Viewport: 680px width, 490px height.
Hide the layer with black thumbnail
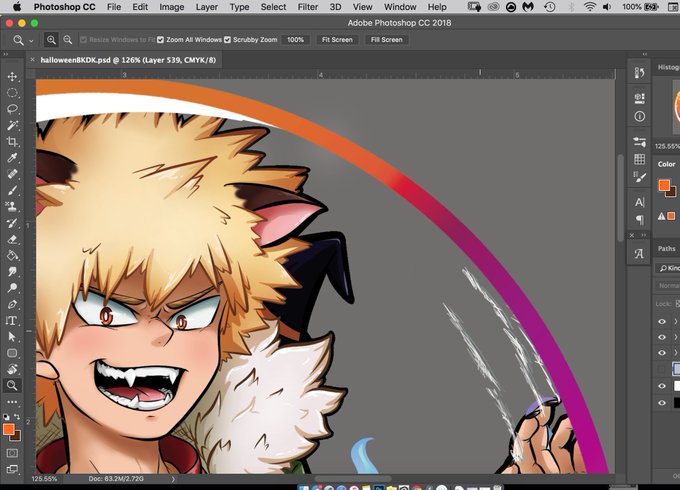(x=662, y=403)
